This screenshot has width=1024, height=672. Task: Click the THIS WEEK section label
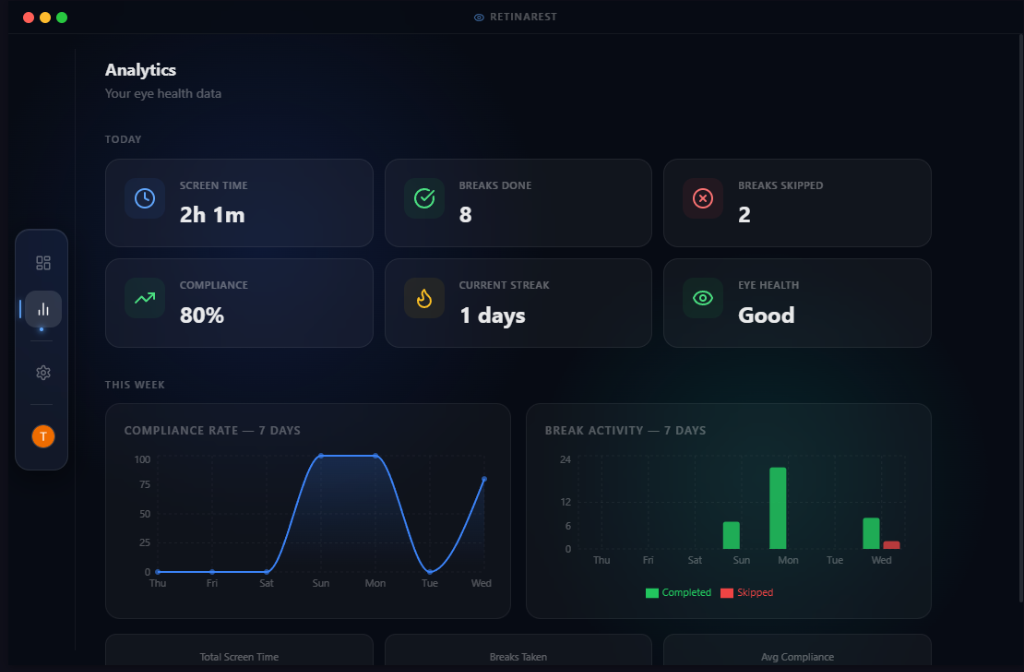click(135, 385)
